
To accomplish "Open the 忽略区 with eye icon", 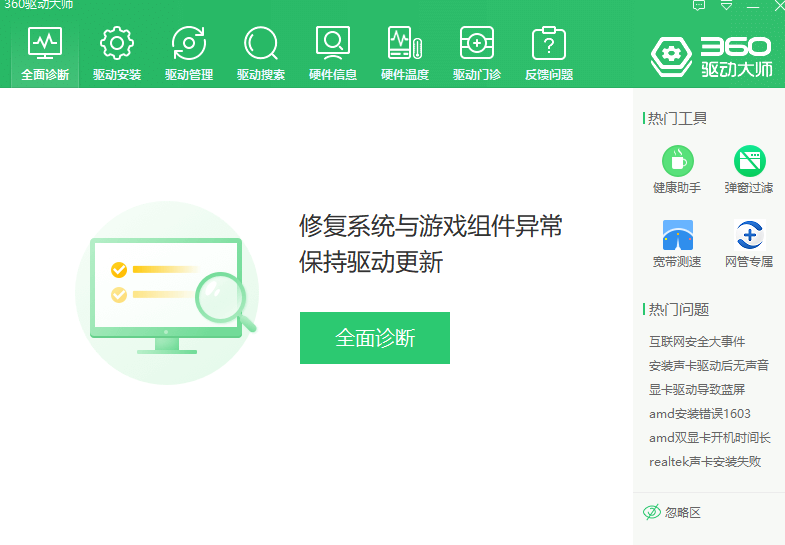I will pyautogui.click(x=672, y=512).
